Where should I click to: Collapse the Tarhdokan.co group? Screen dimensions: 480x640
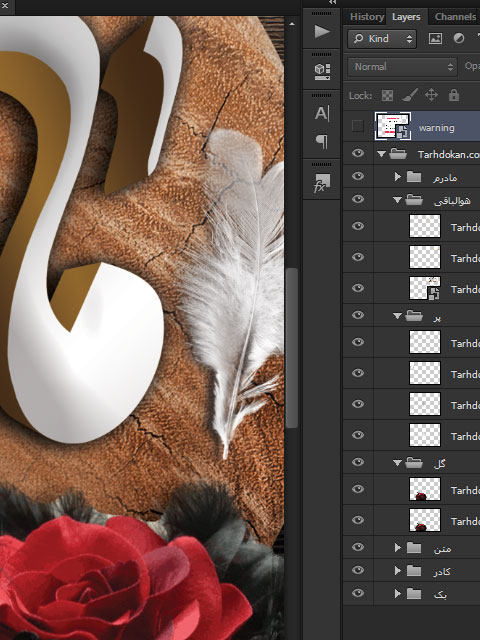381,154
